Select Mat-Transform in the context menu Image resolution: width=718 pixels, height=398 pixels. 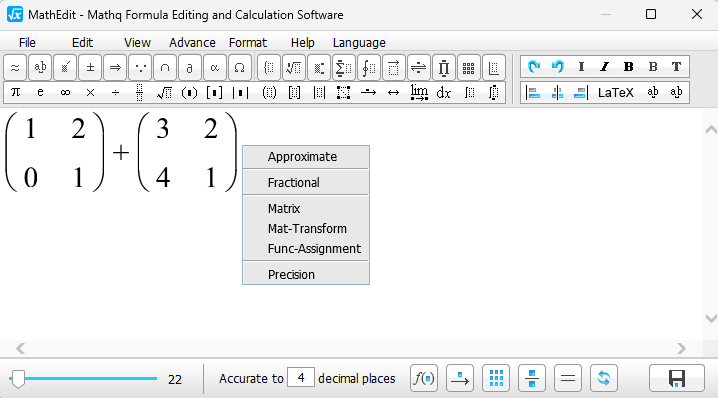coord(306,229)
